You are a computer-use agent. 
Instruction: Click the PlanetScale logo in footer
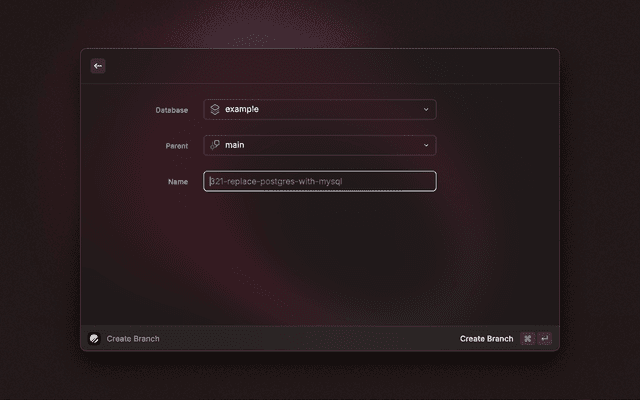94,338
